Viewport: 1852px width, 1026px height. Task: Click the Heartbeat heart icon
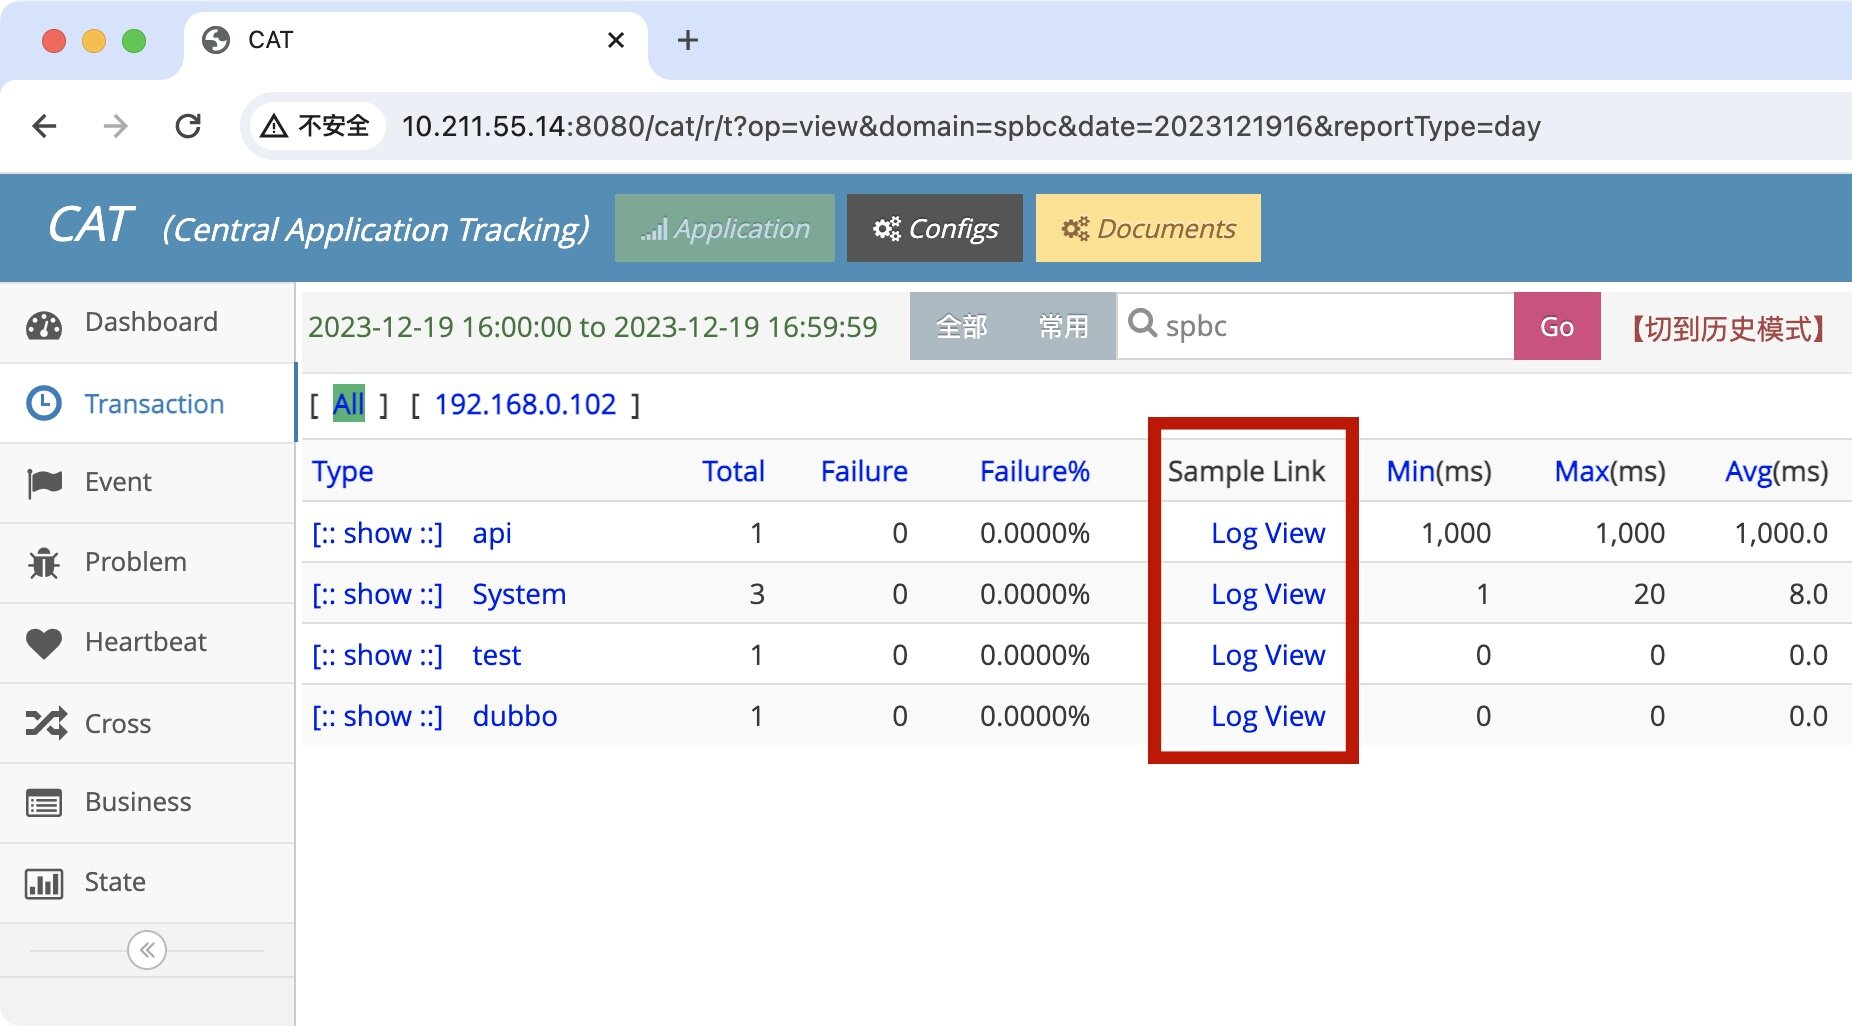[x=44, y=643]
